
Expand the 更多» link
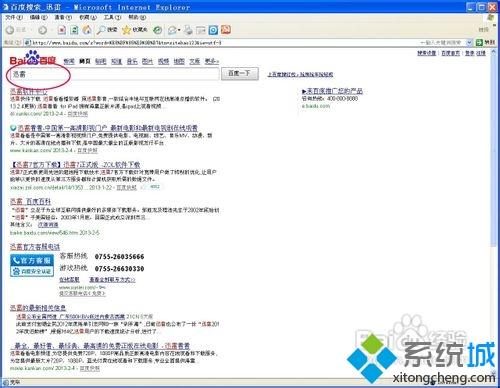(212, 61)
